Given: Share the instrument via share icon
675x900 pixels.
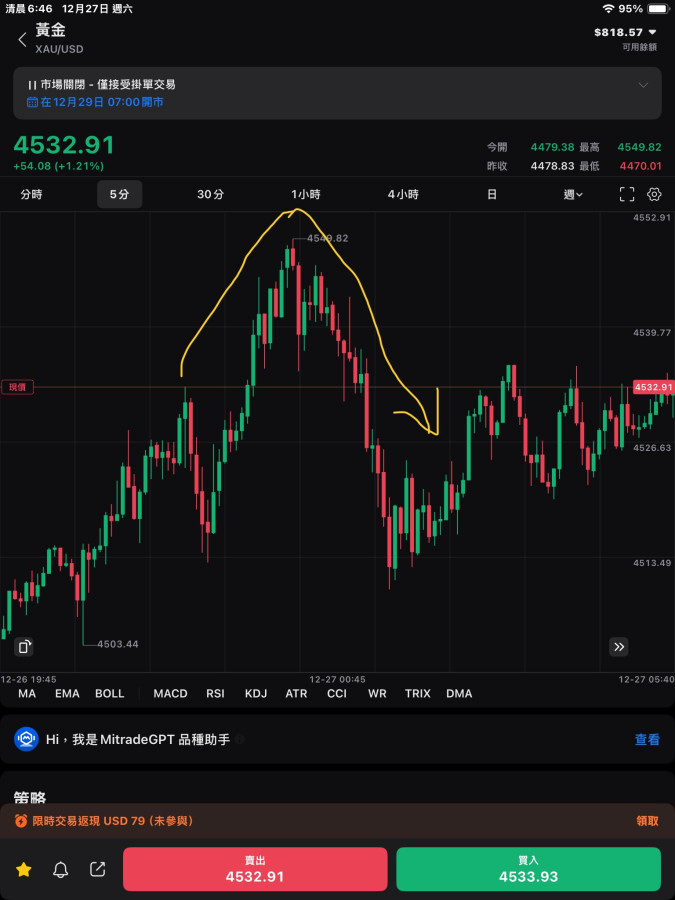Looking at the screenshot, I should pyautogui.click(x=98, y=870).
